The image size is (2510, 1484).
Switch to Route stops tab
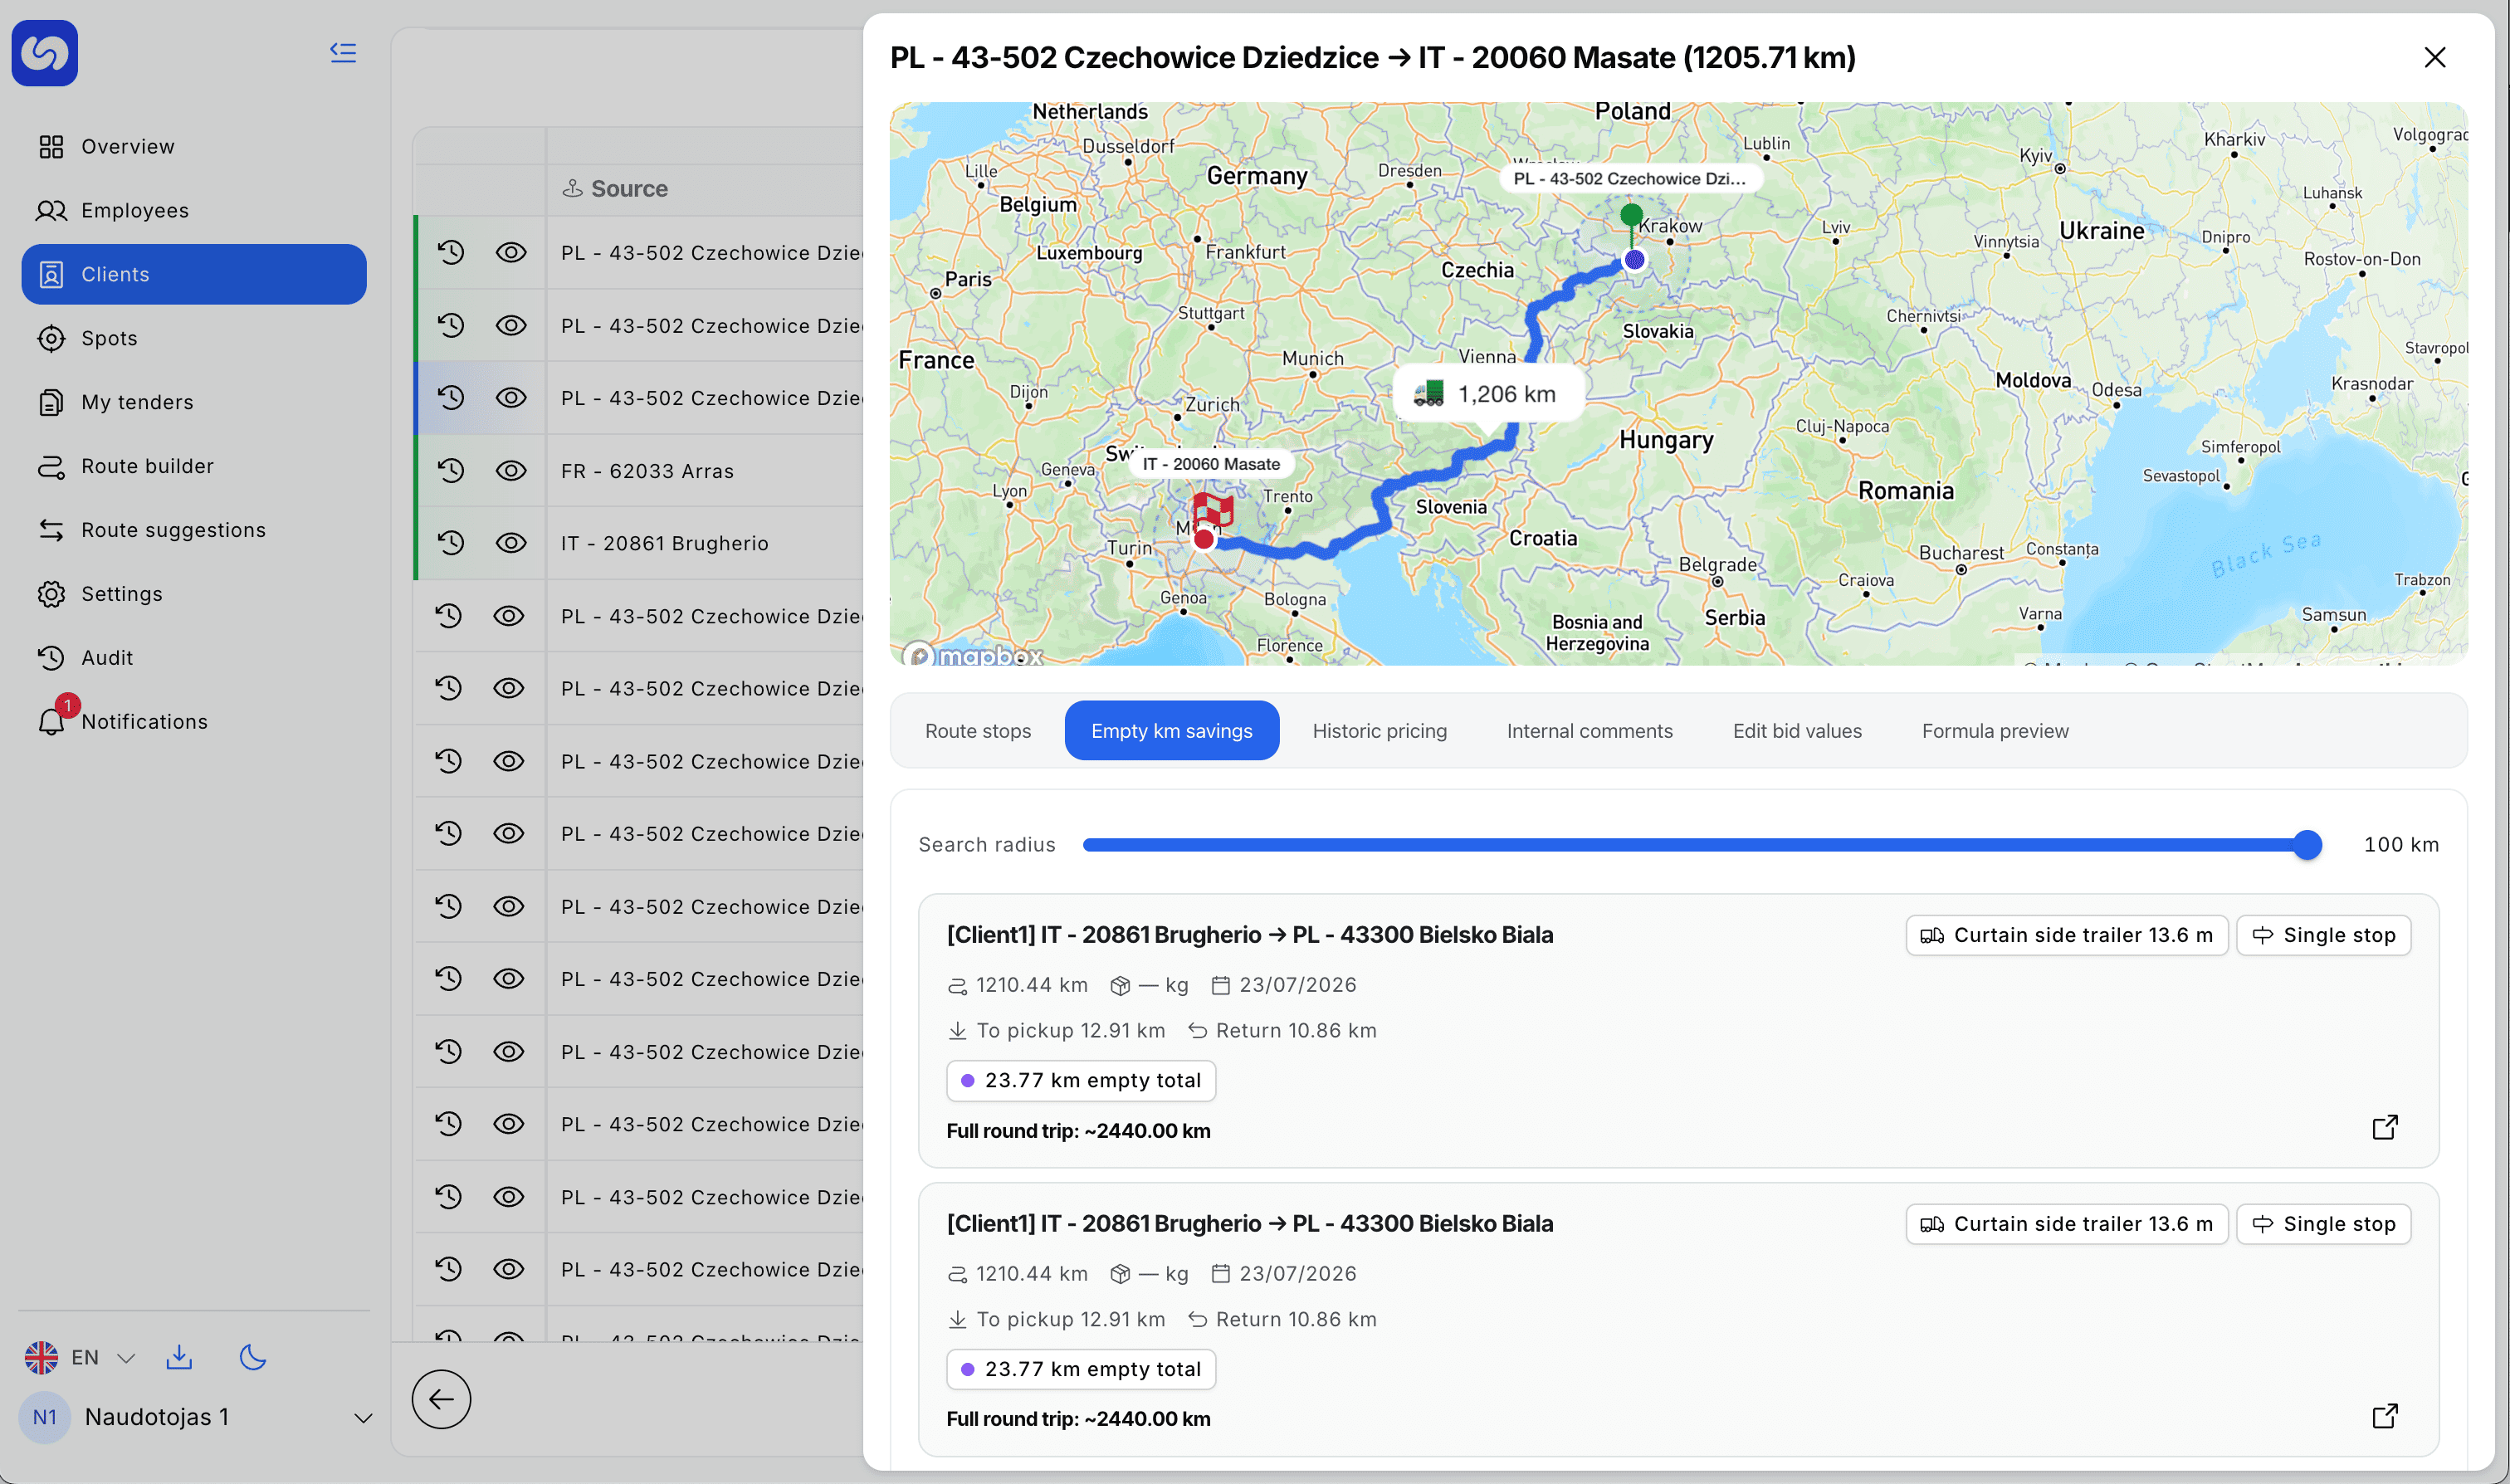pyautogui.click(x=977, y=731)
